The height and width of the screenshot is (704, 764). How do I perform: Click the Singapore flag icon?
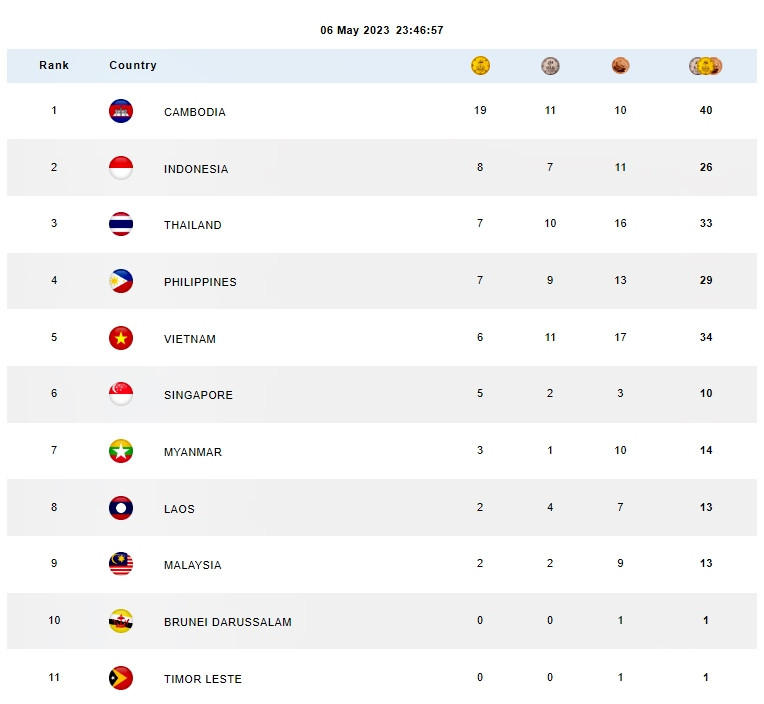point(121,394)
